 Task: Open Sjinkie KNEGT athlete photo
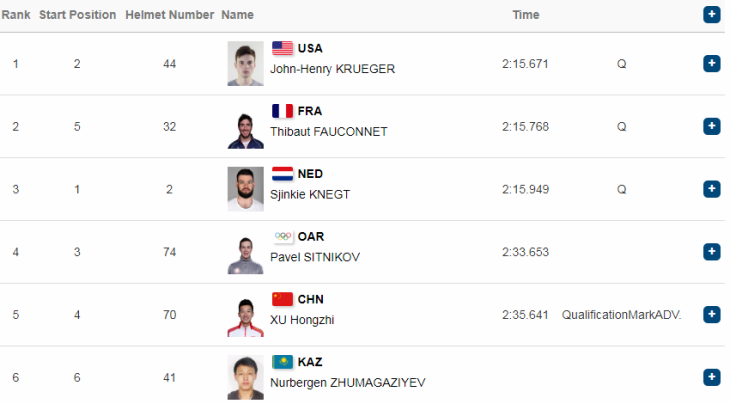(245, 189)
